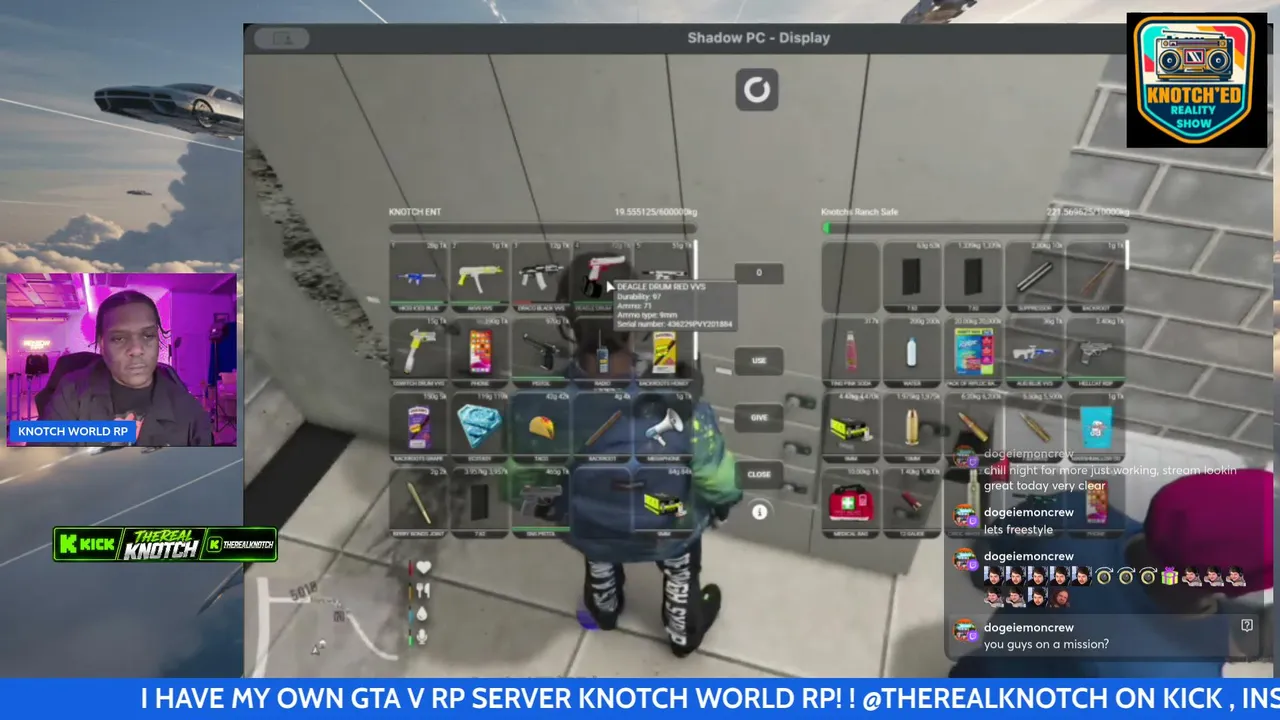Select the AUG Blue VVS rifle
1280x720 pixels.
1034,353
